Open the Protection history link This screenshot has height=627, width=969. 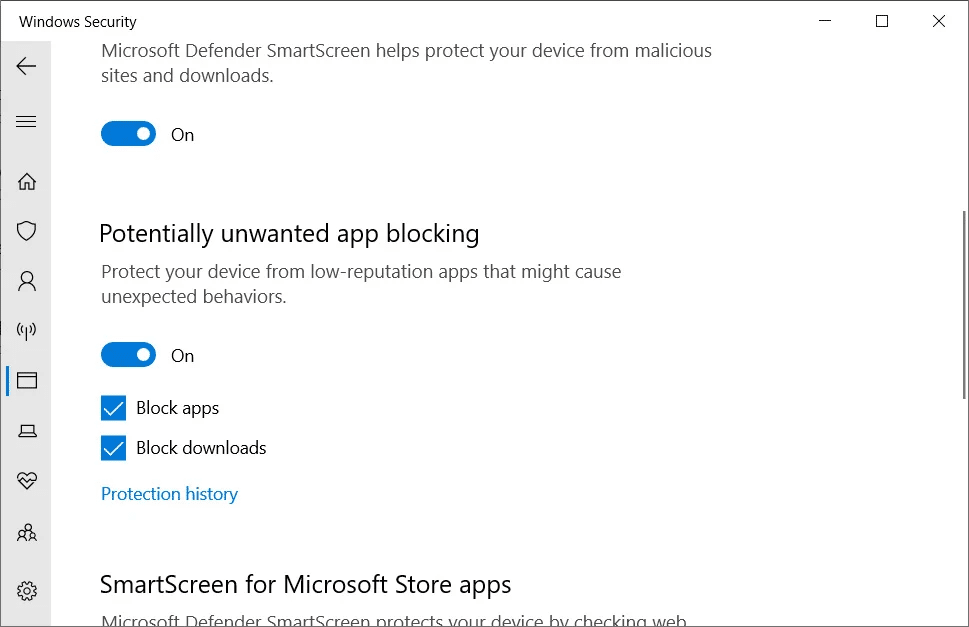coord(169,494)
